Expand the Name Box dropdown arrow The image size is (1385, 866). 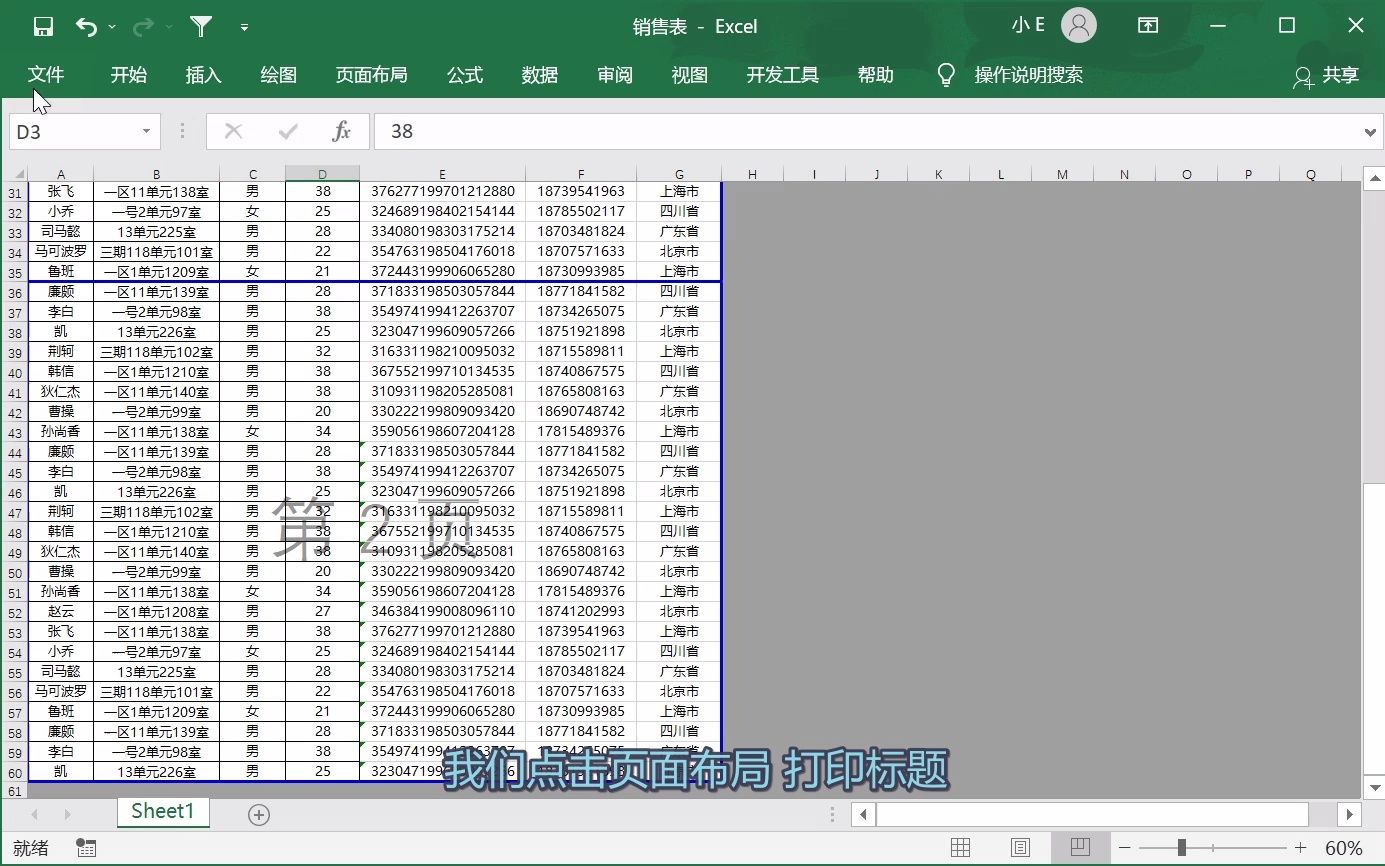tap(147, 131)
